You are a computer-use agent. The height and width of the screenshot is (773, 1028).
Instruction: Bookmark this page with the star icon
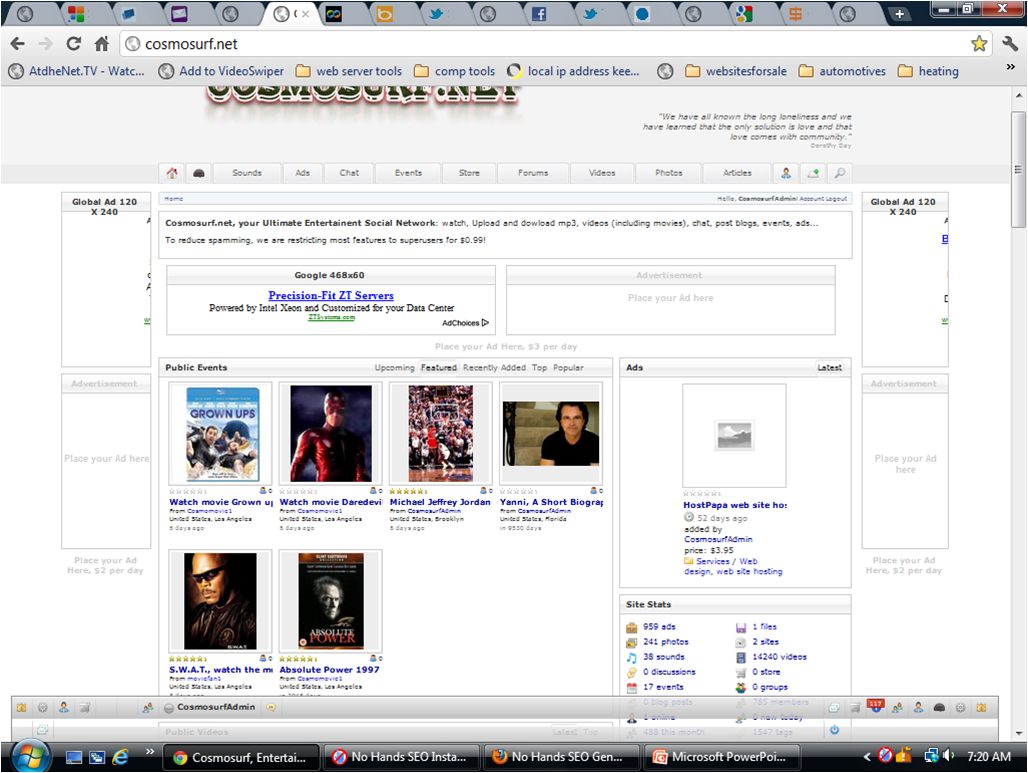pyautogui.click(x=979, y=44)
